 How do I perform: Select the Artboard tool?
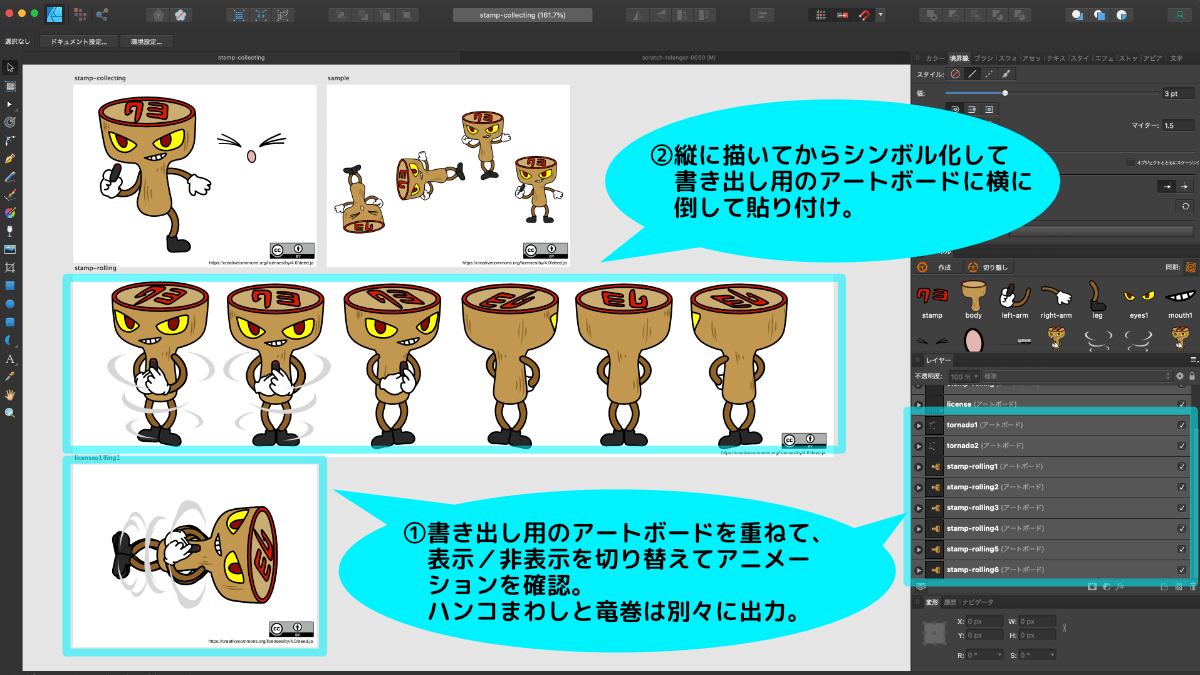pos(10,86)
